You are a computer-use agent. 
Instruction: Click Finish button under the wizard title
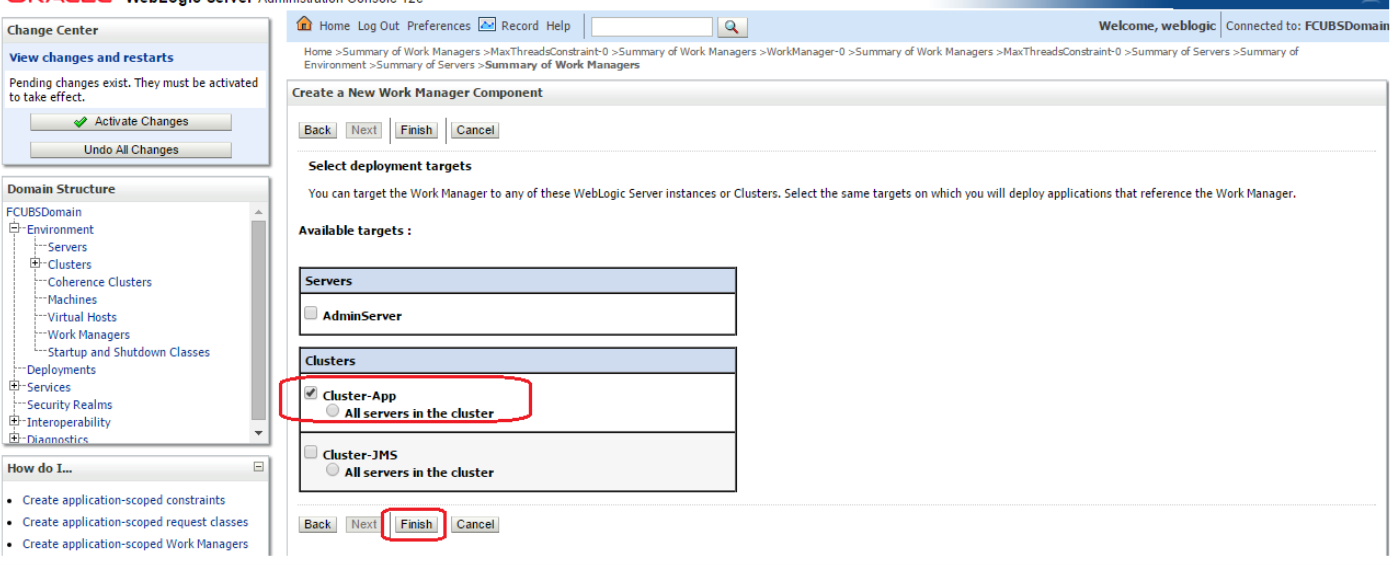[416, 130]
